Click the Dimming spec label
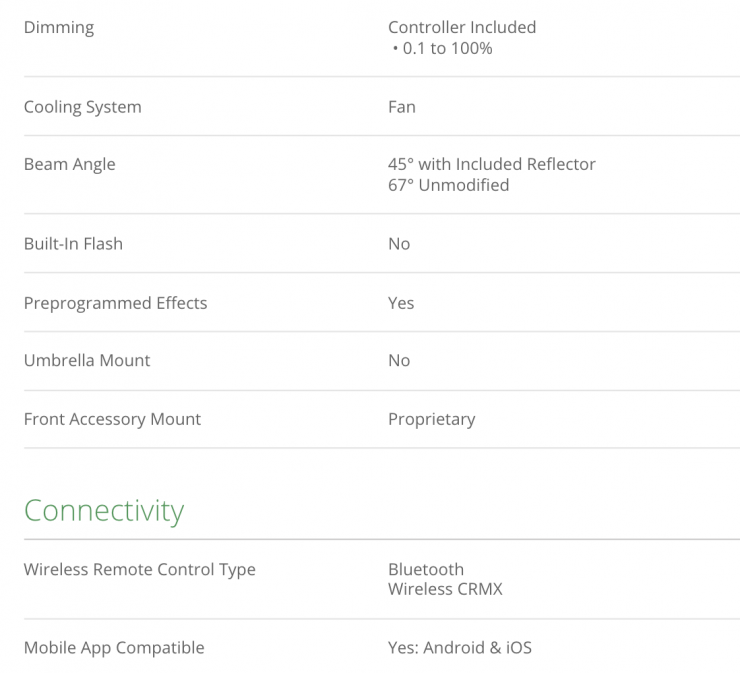The height and width of the screenshot is (673, 740). 59,28
